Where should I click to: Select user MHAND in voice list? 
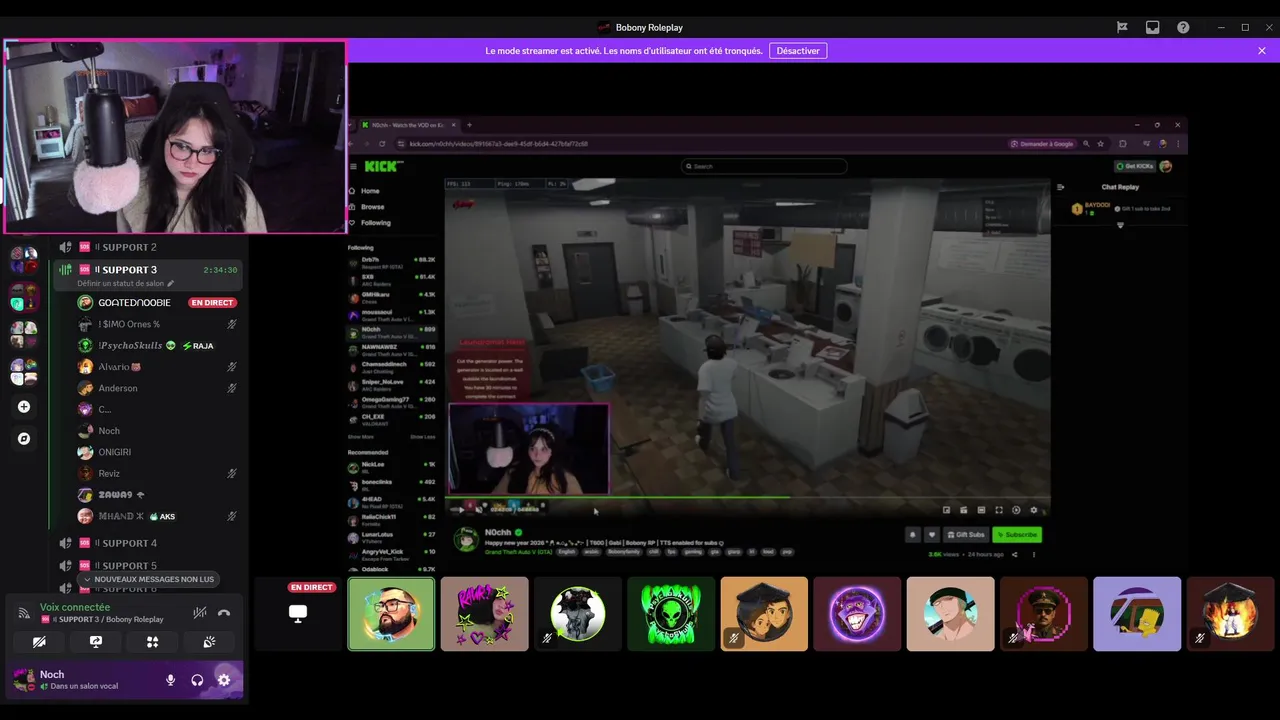pyautogui.click(x=158, y=517)
